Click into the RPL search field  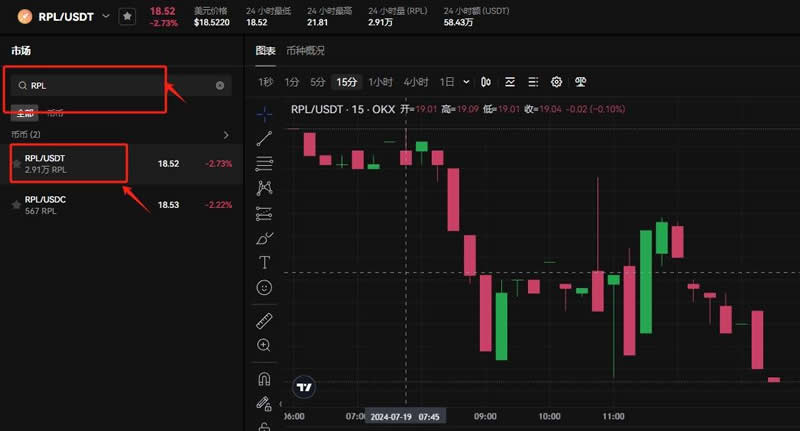click(x=121, y=86)
